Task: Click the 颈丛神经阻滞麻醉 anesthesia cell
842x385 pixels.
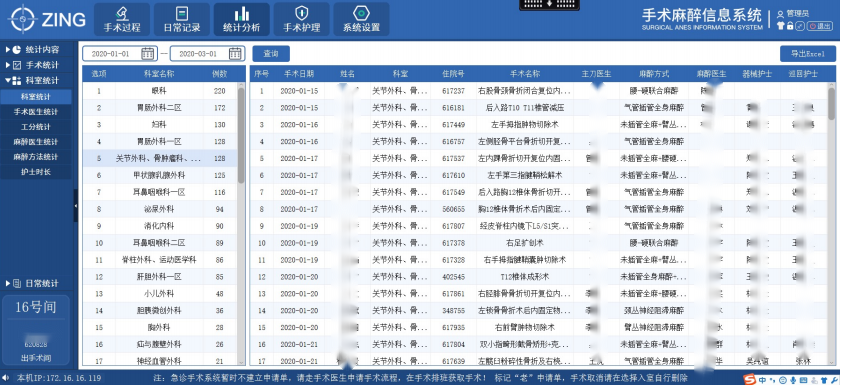Action: [654, 310]
